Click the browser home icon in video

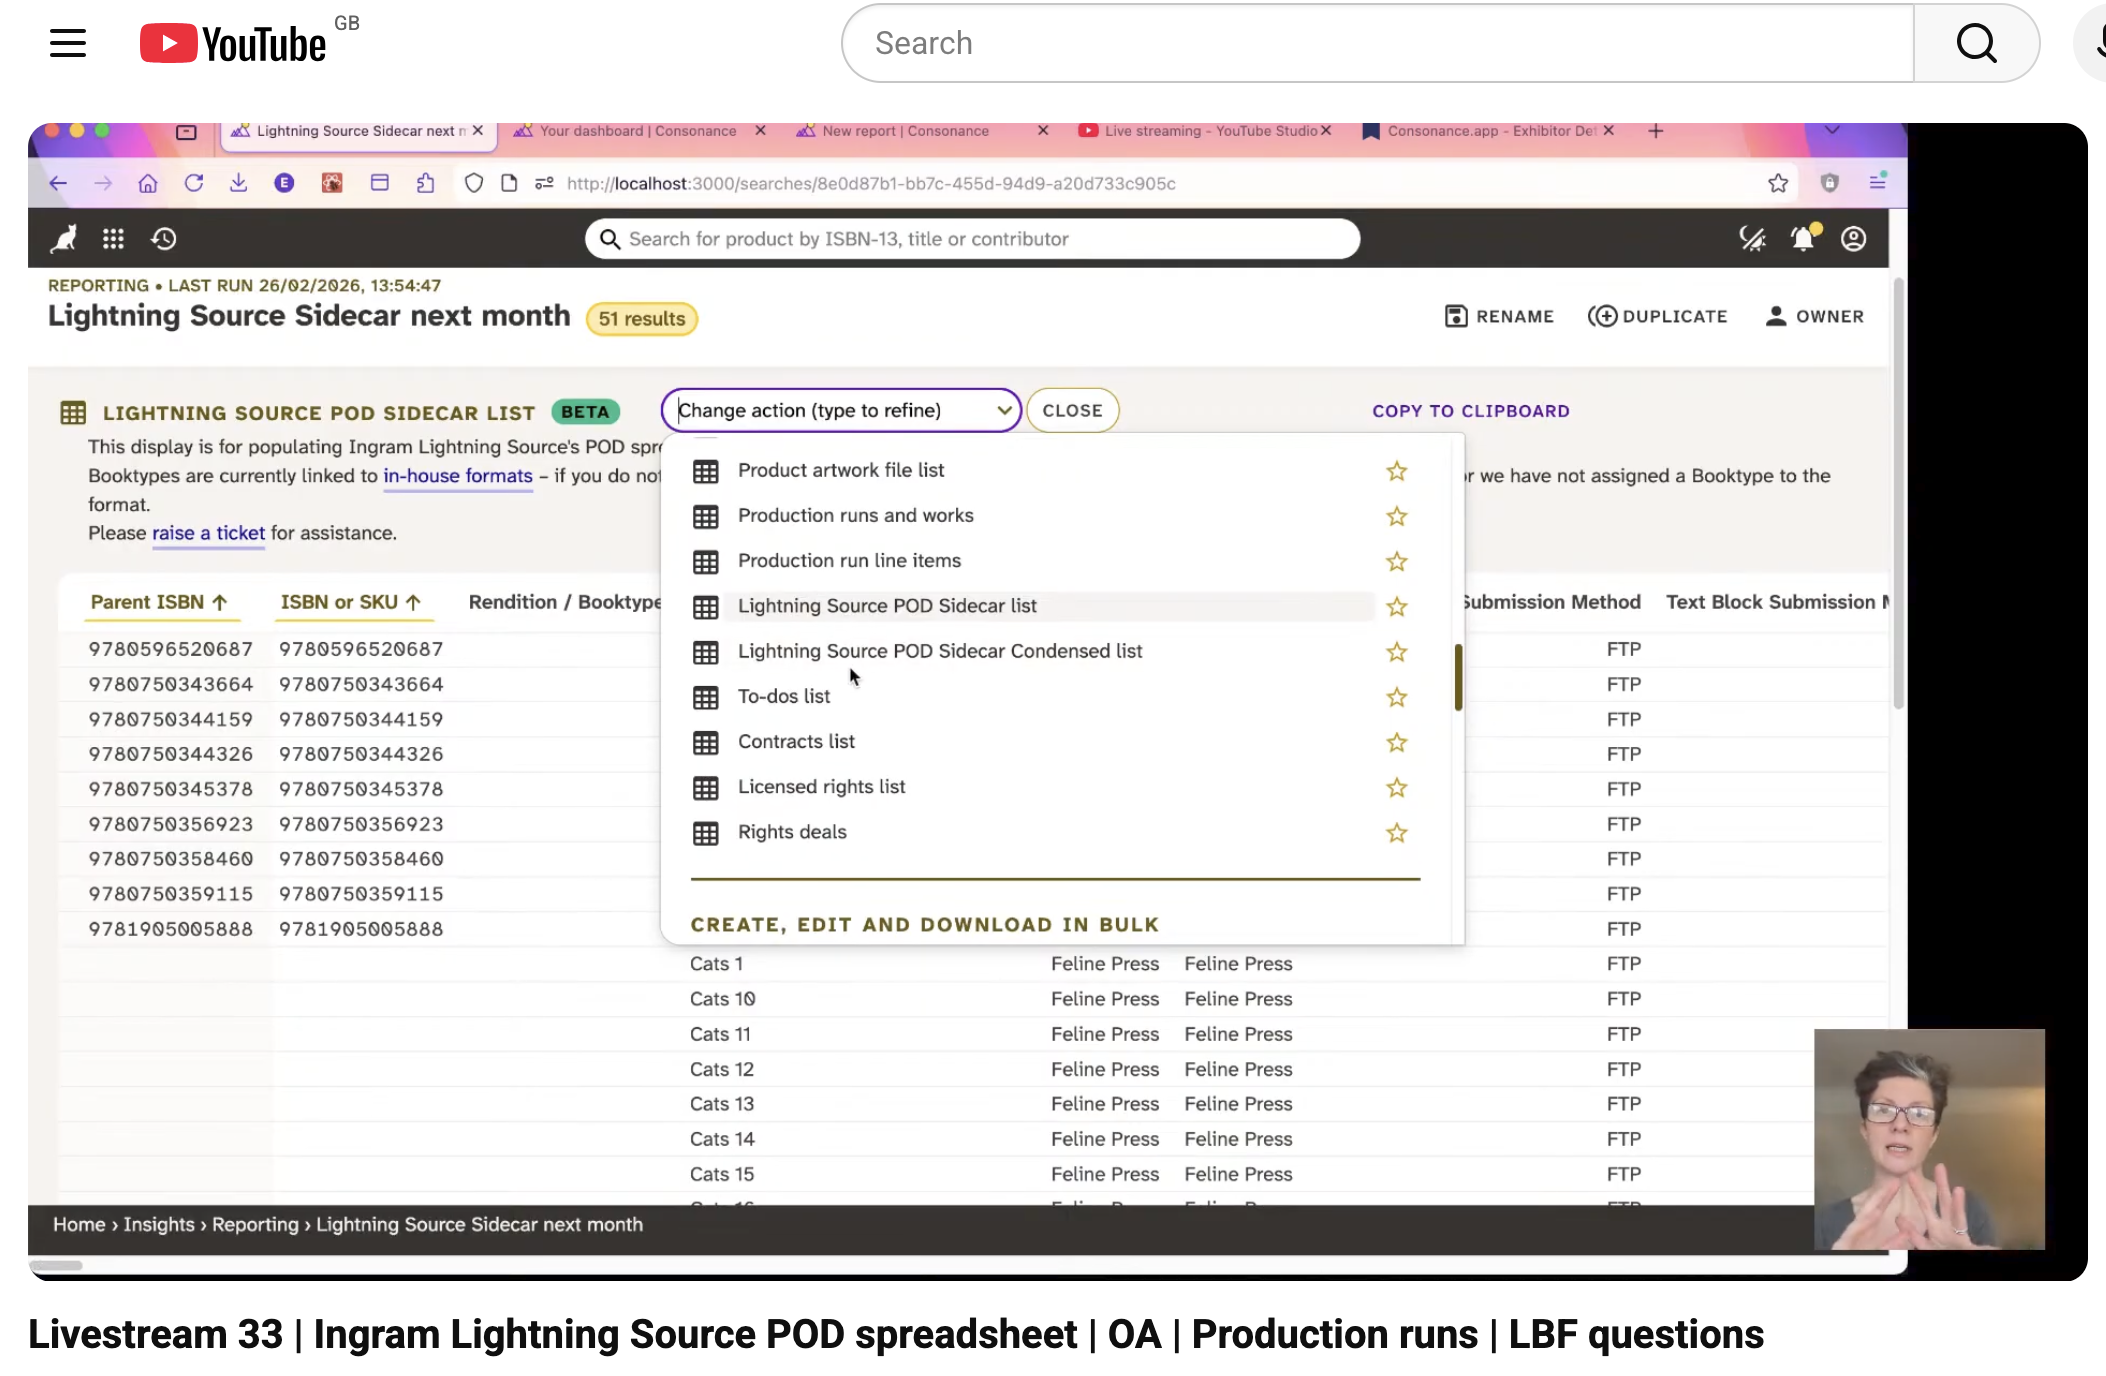148,184
